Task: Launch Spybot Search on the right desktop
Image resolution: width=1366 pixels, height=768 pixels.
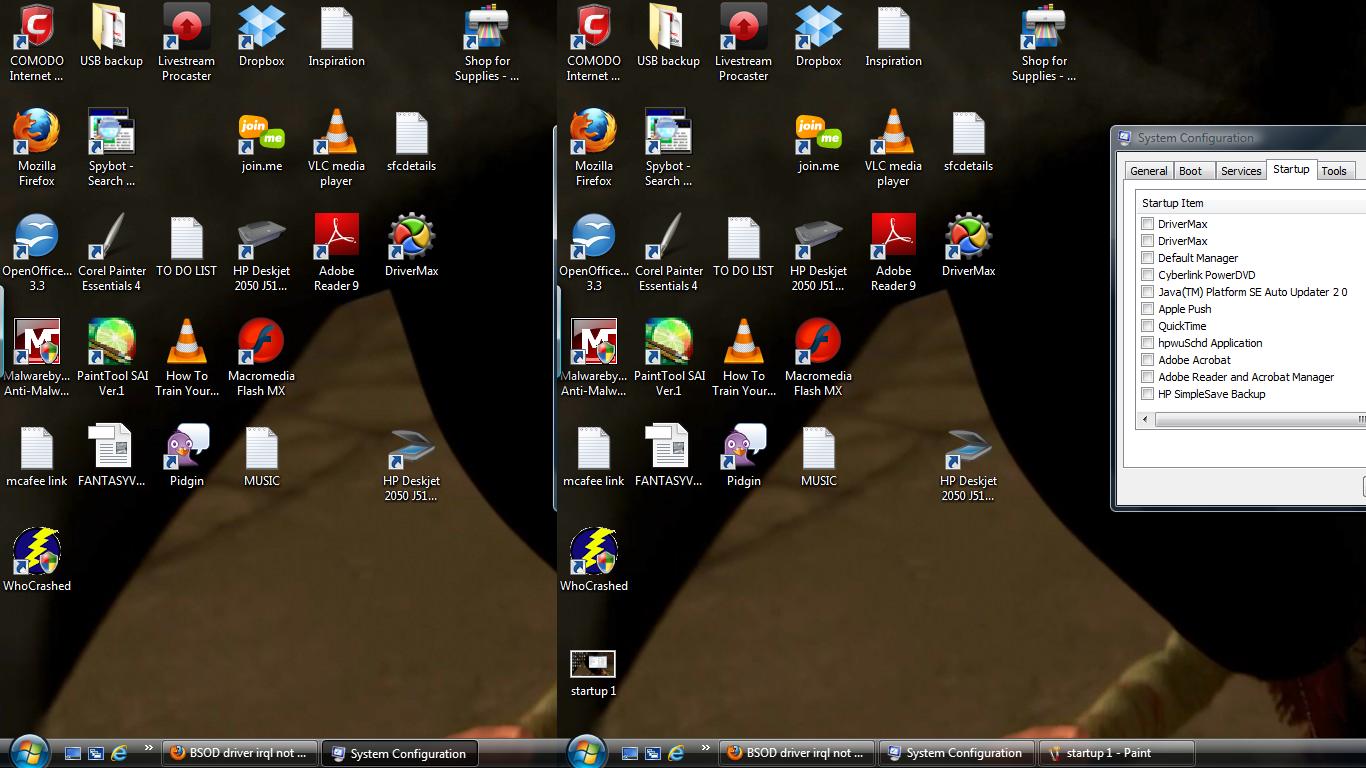Action: [668, 147]
